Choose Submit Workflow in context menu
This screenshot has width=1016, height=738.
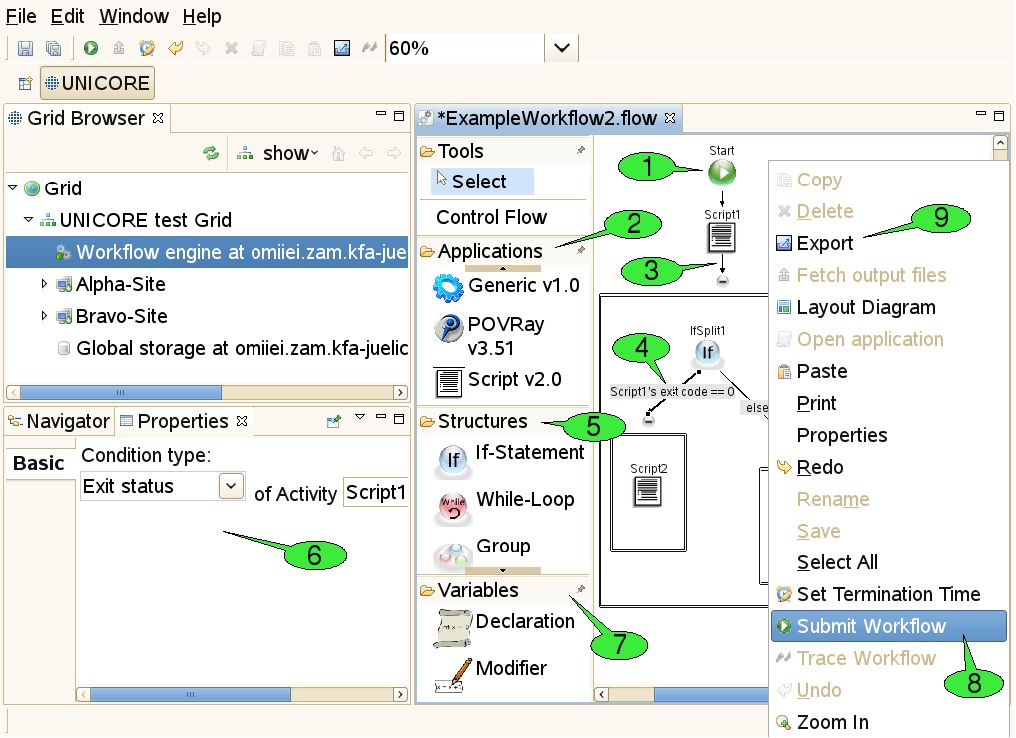pos(889,626)
